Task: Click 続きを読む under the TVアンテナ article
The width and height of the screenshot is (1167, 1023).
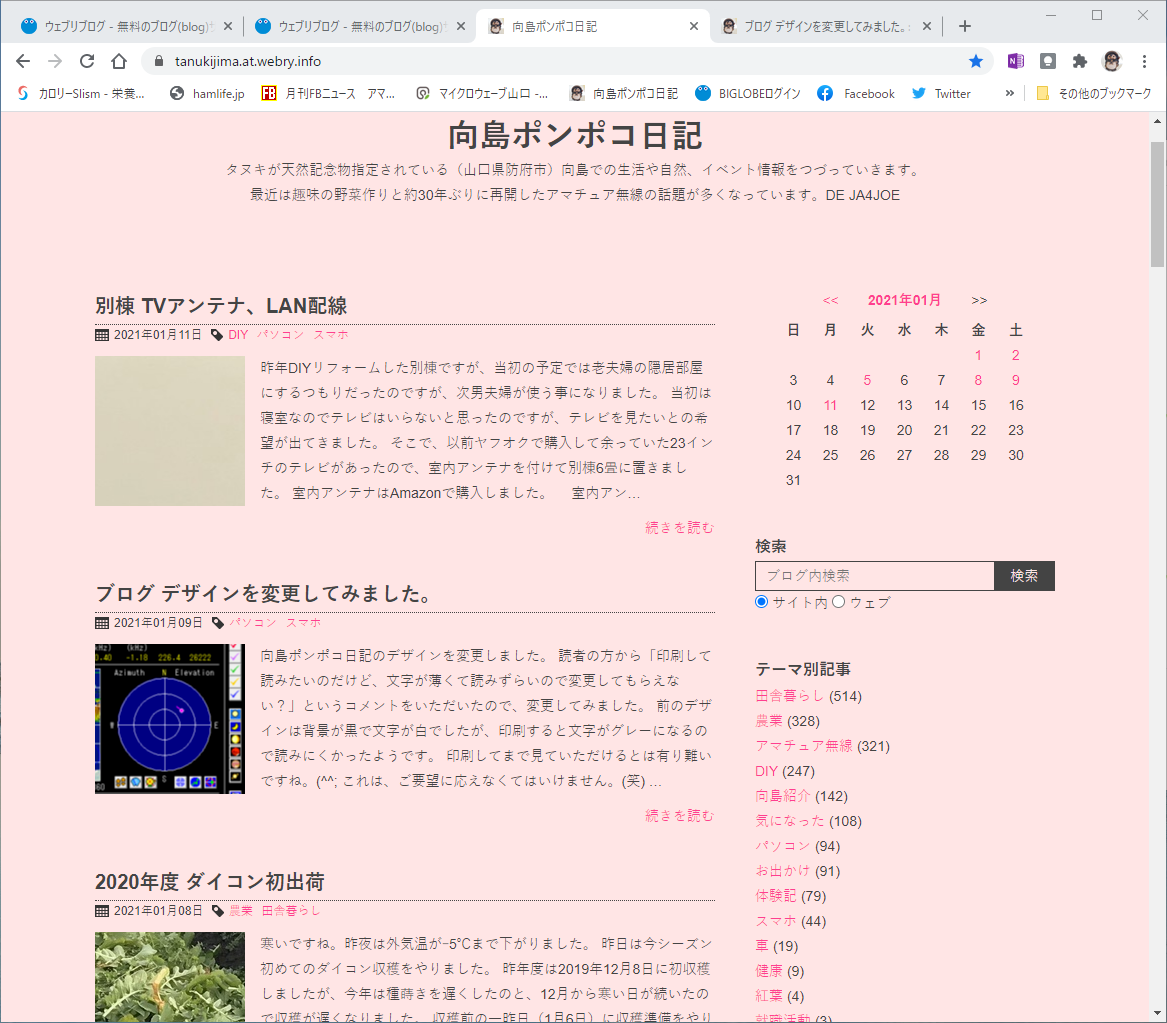Action: tap(680, 527)
